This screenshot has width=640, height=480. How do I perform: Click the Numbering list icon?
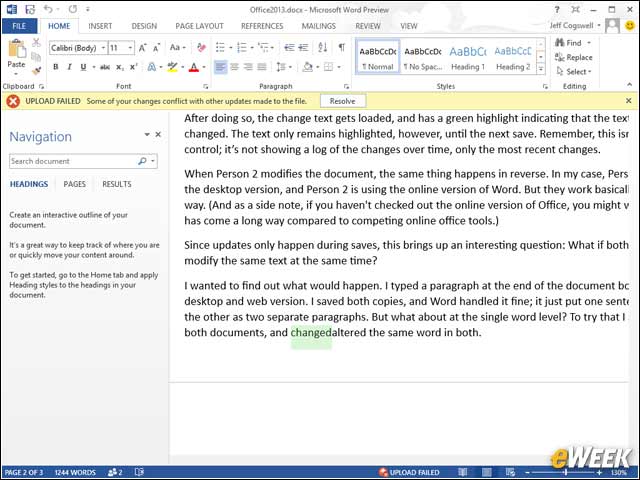242,48
